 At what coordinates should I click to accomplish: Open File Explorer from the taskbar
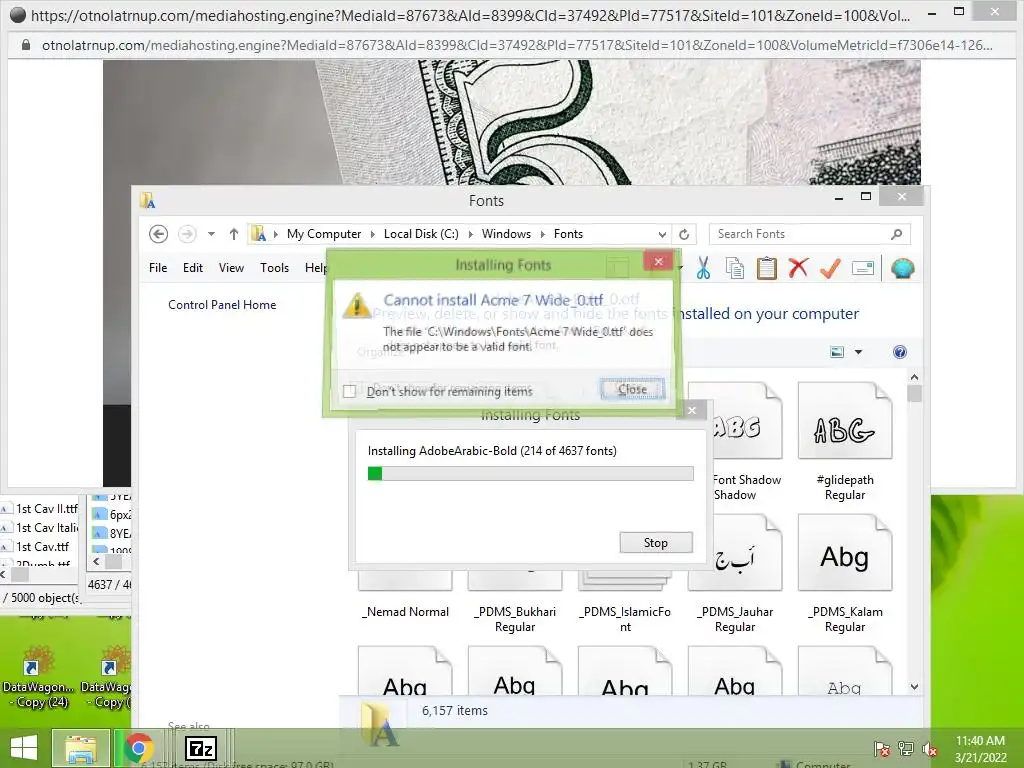tap(81, 748)
